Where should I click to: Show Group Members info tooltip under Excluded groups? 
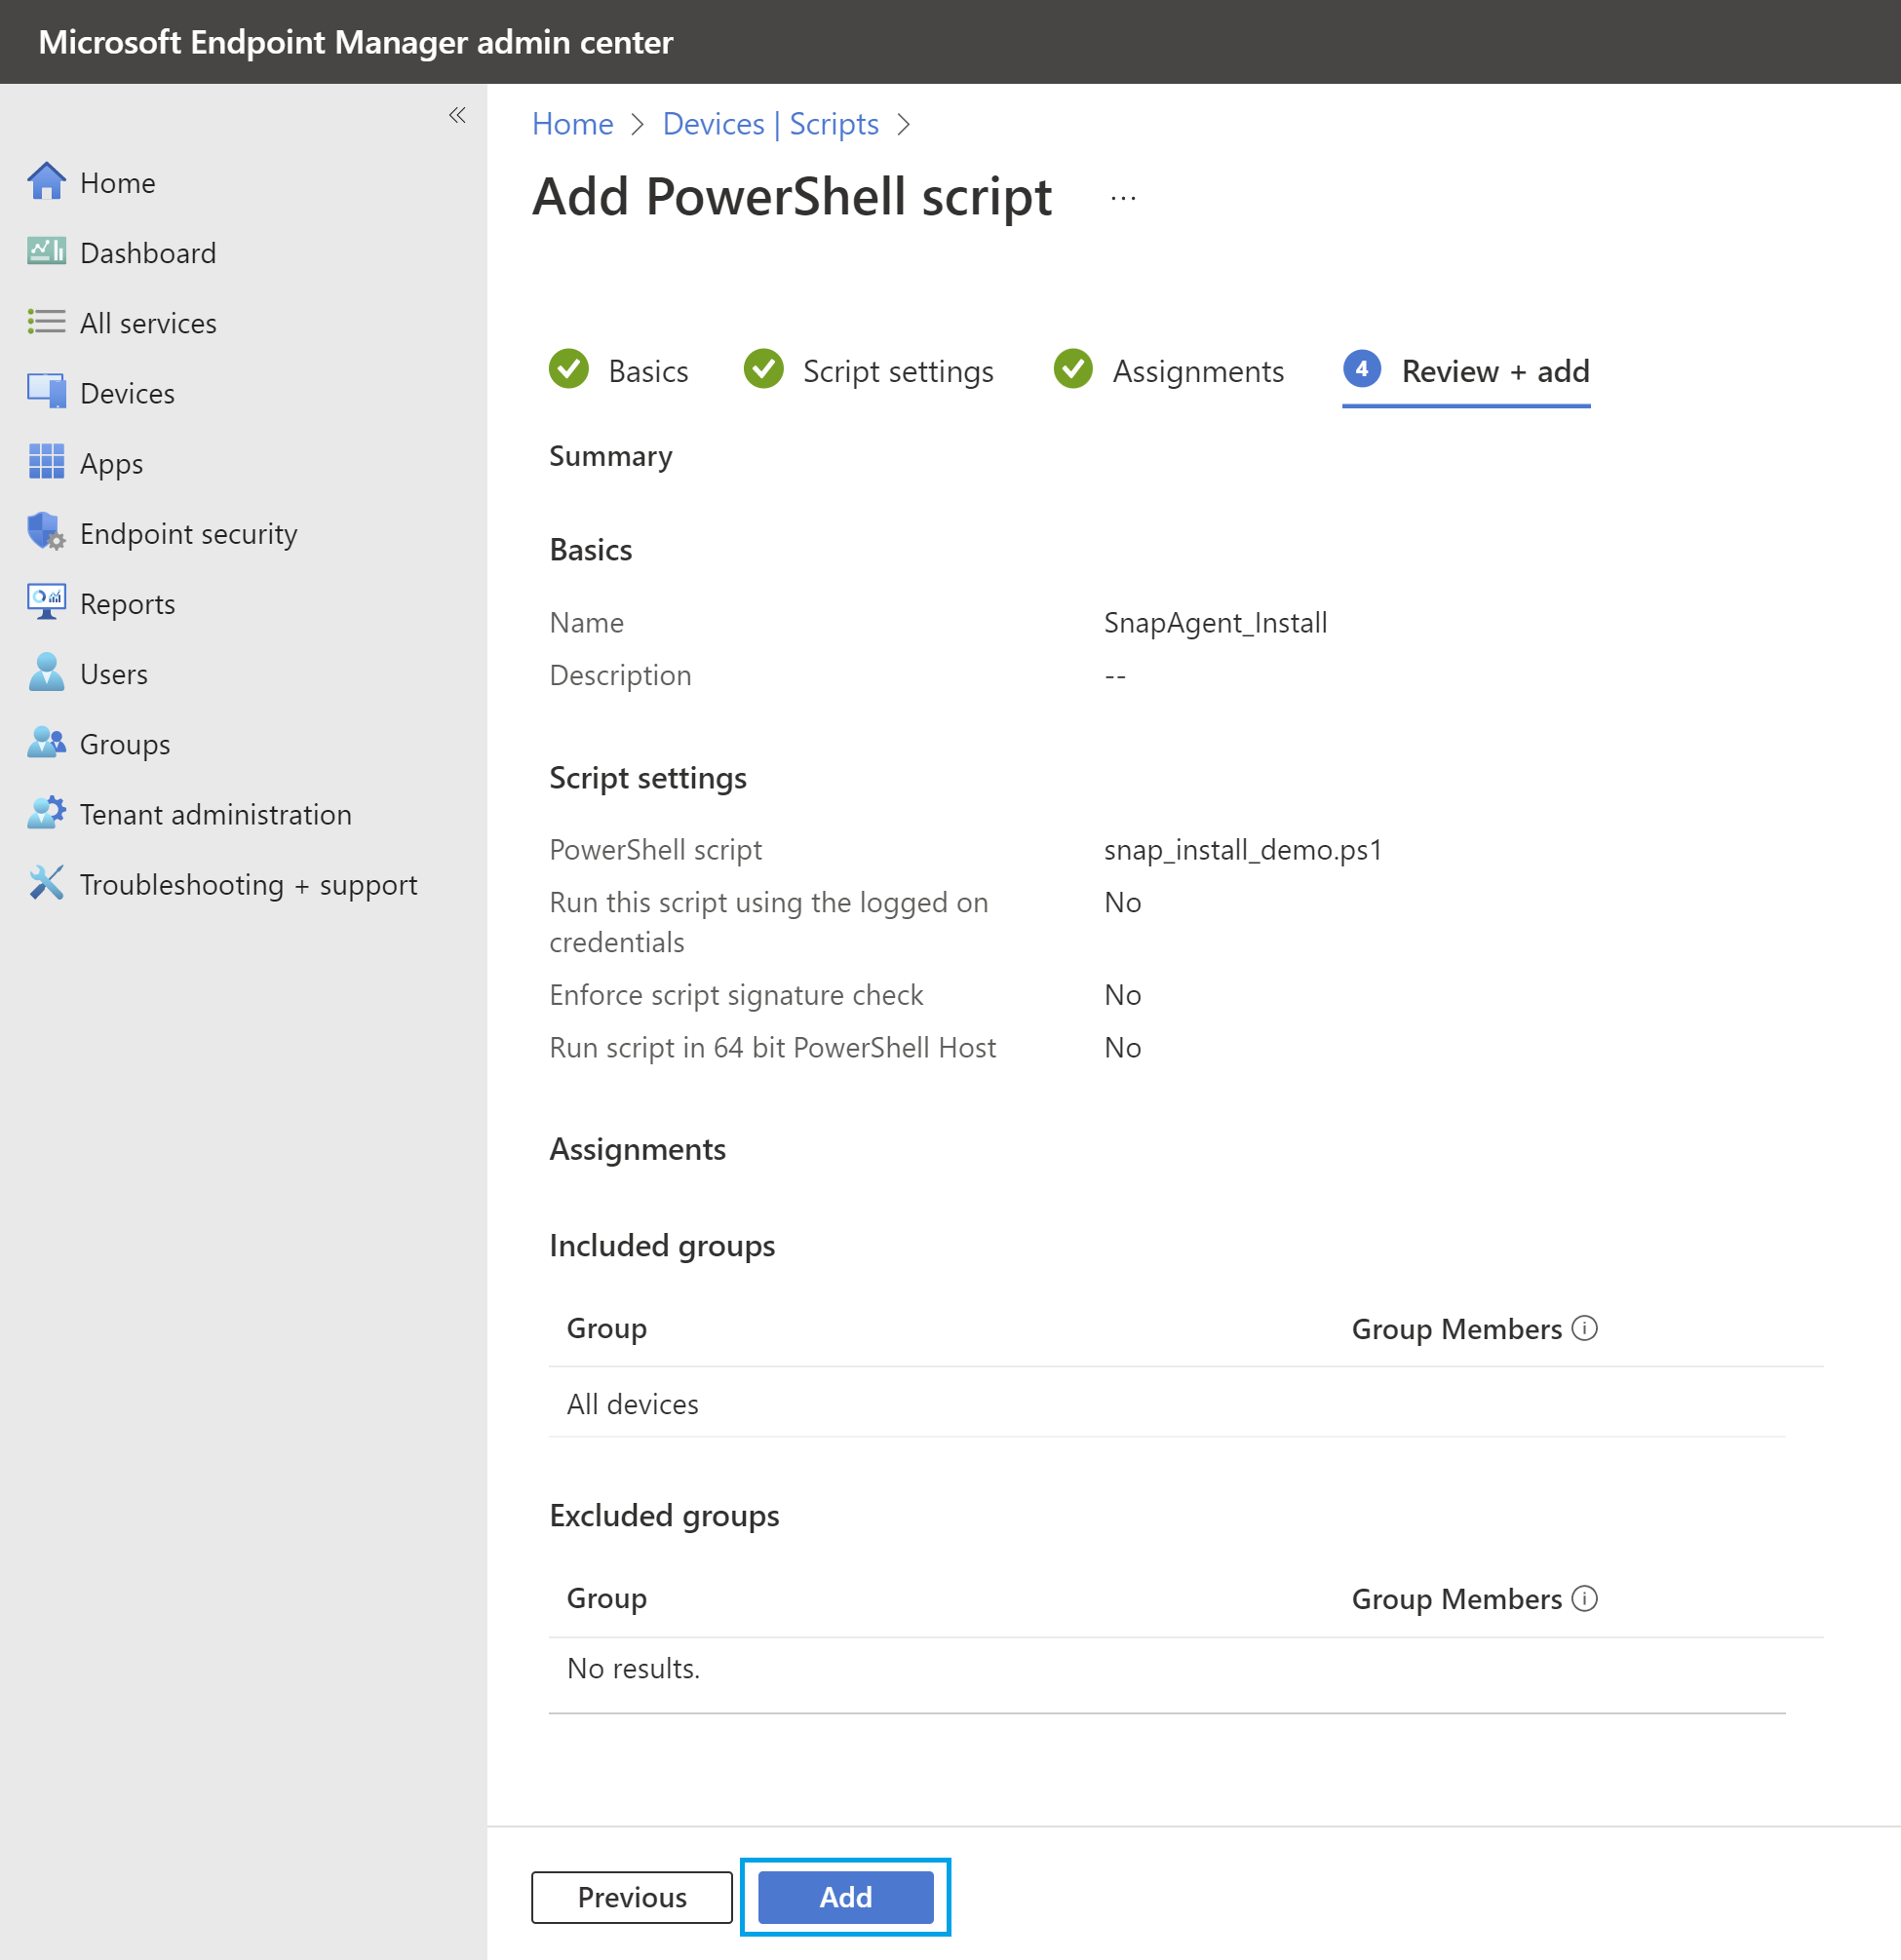pos(1584,1599)
